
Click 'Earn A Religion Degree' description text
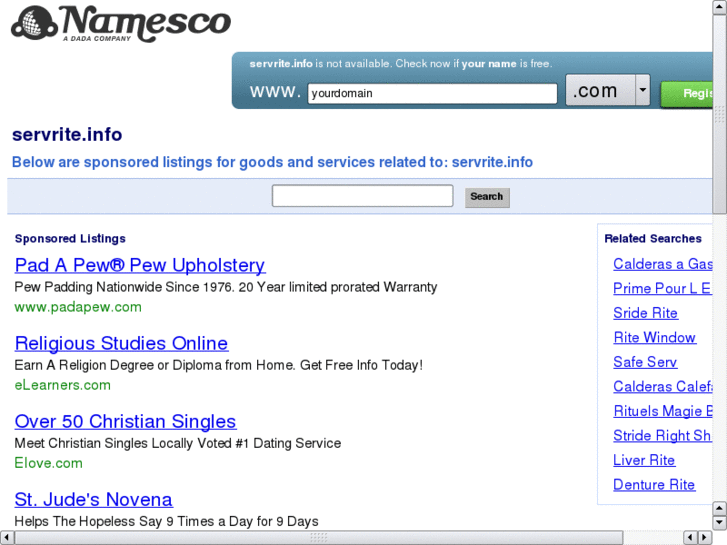coord(218,365)
